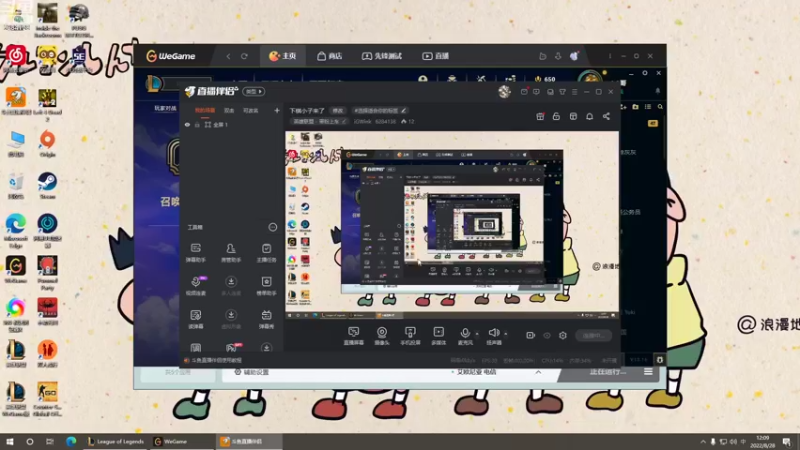Click the live streaming status button at bottom right
The image size is (800, 450).
pos(593,335)
